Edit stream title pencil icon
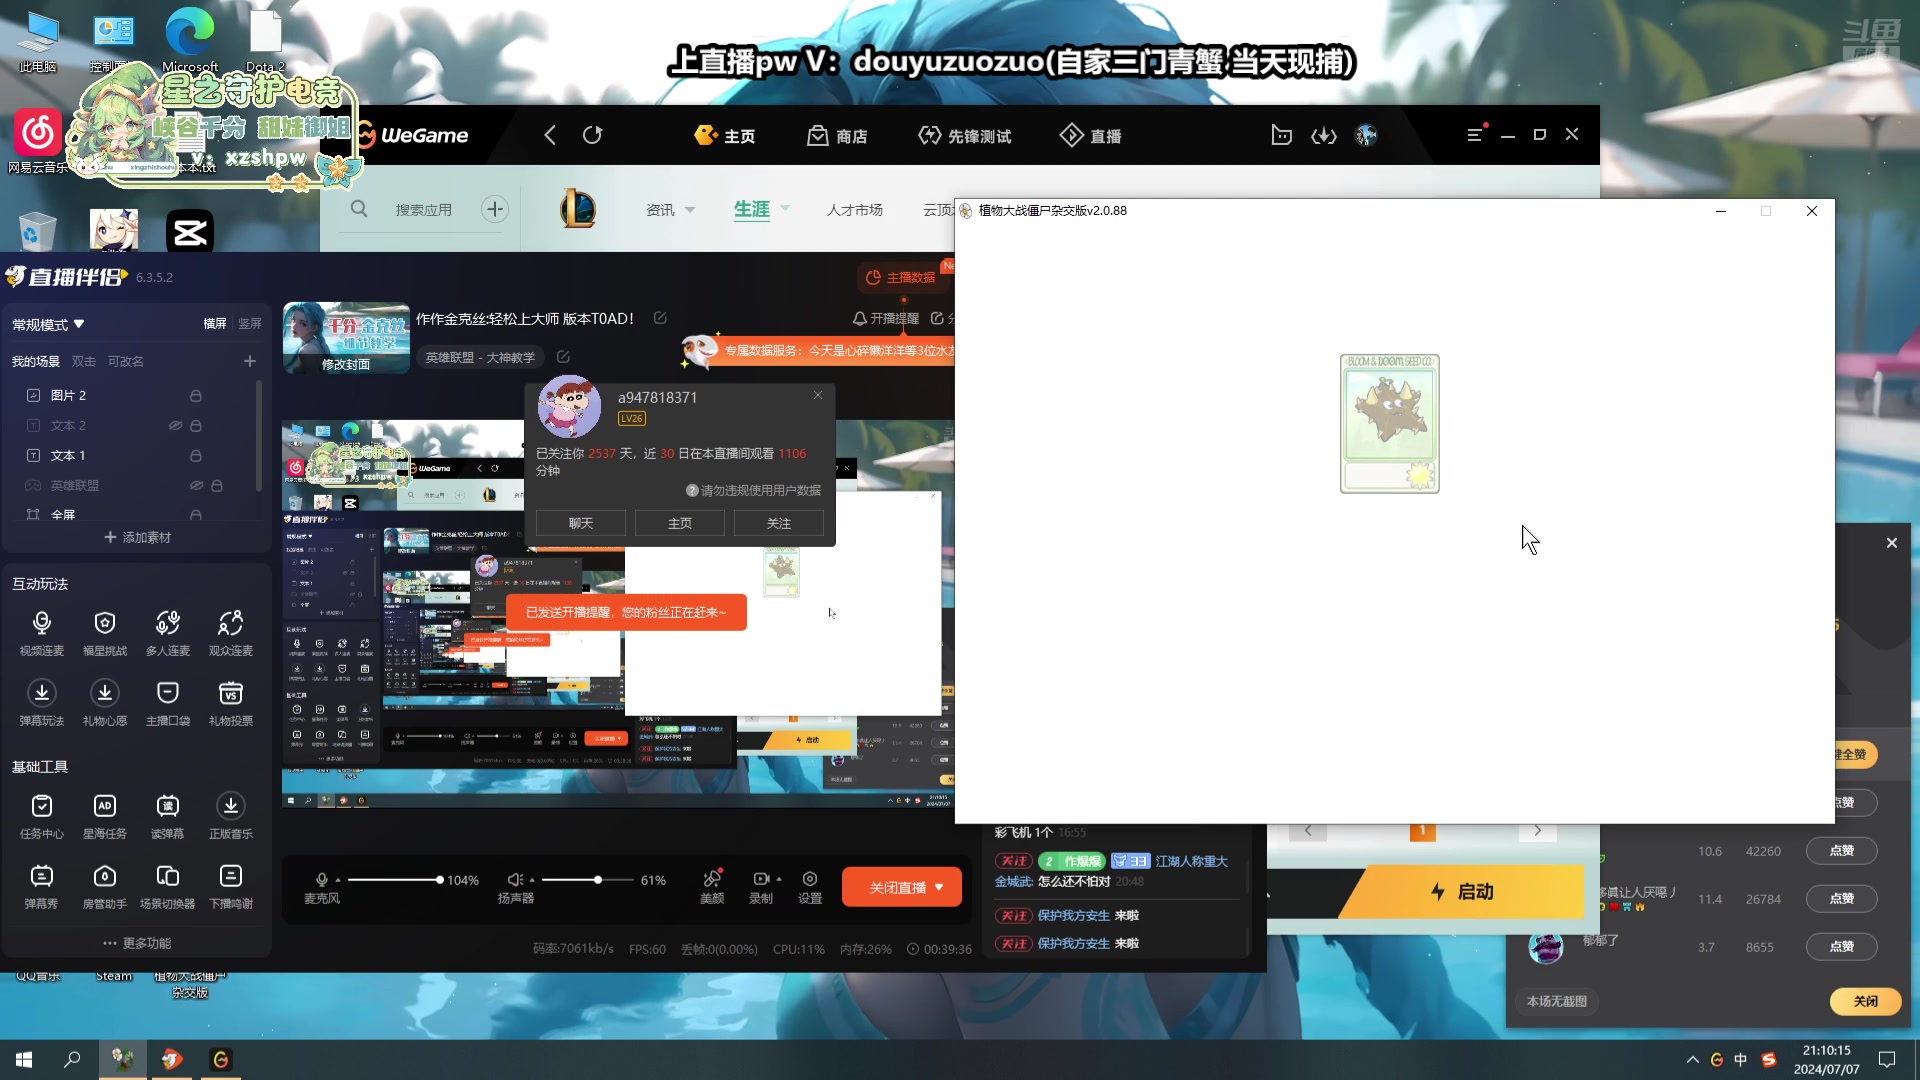Image resolution: width=1920 pixels, height=1080 pixels. point(660,318)
